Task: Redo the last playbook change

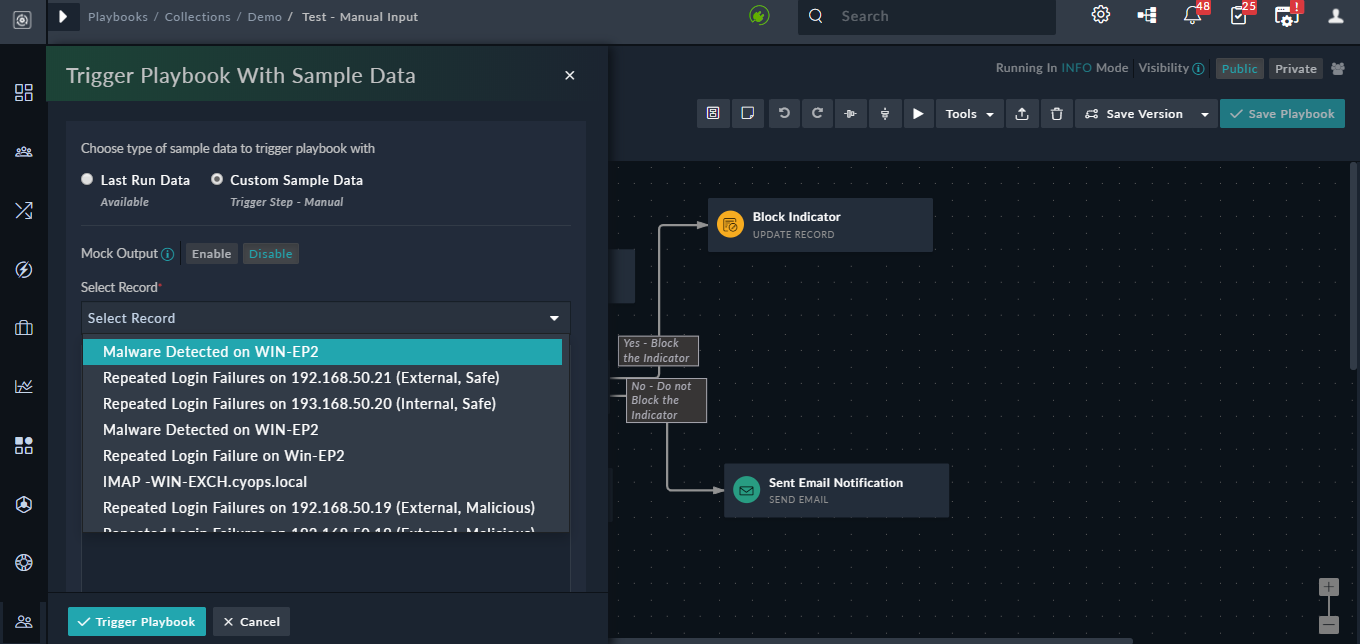Action: pos(817,113)
